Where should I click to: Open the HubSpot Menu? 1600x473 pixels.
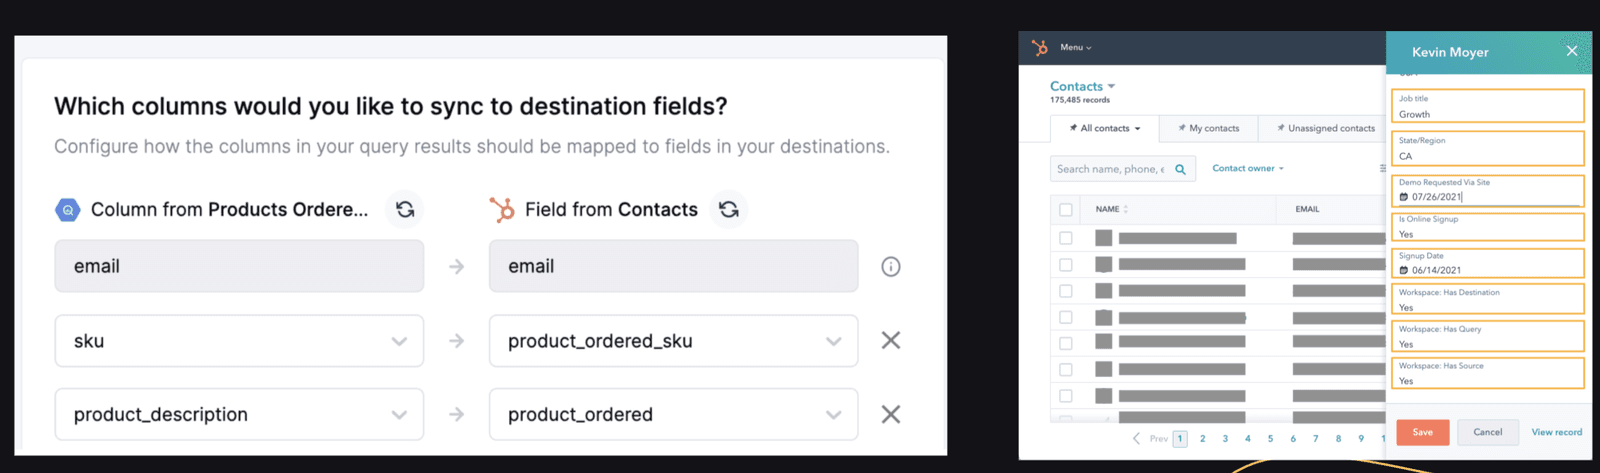1075,47
